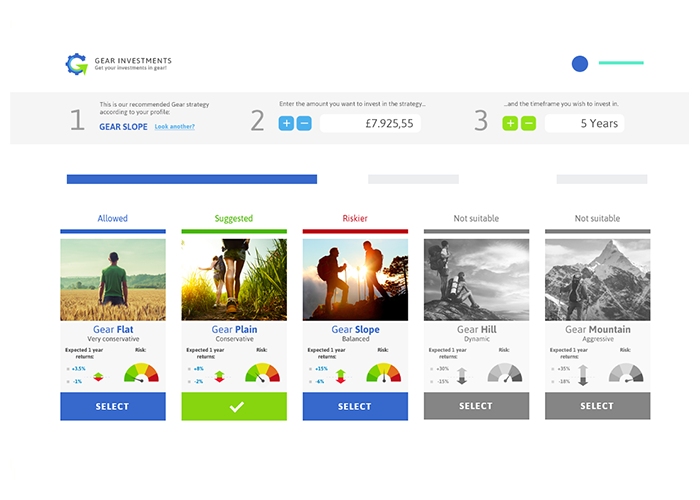
Task: Click the blue profile circle icon
Action: coord(579,64)
